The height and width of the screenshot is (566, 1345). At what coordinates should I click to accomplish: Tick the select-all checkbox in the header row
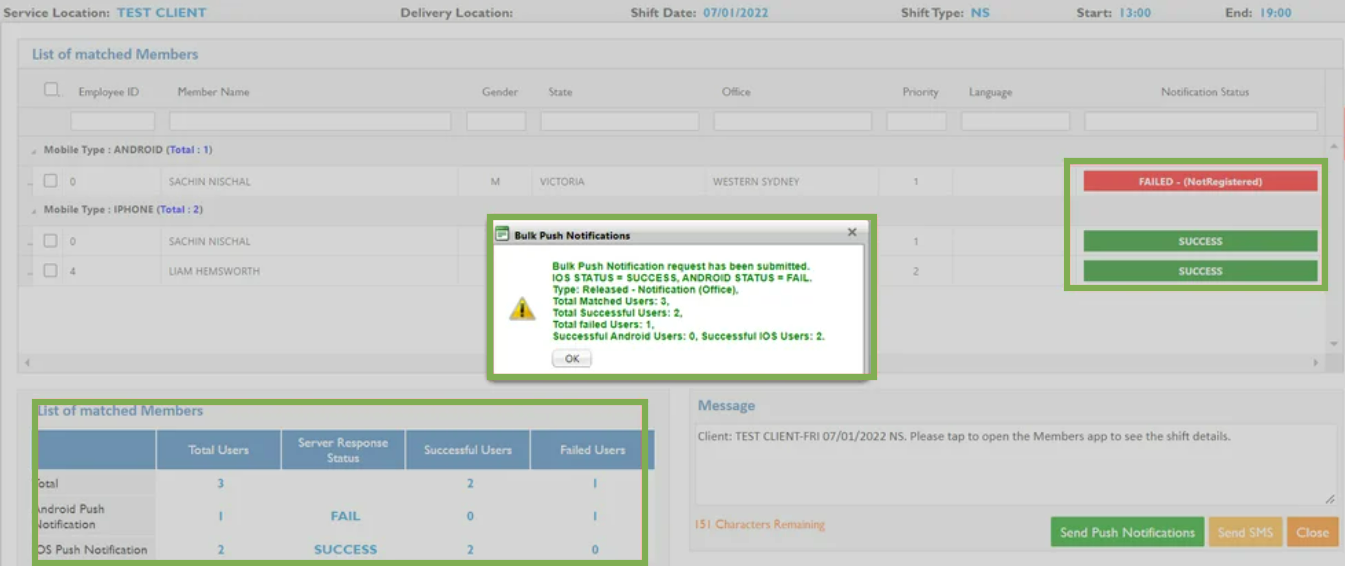[51, 90]
